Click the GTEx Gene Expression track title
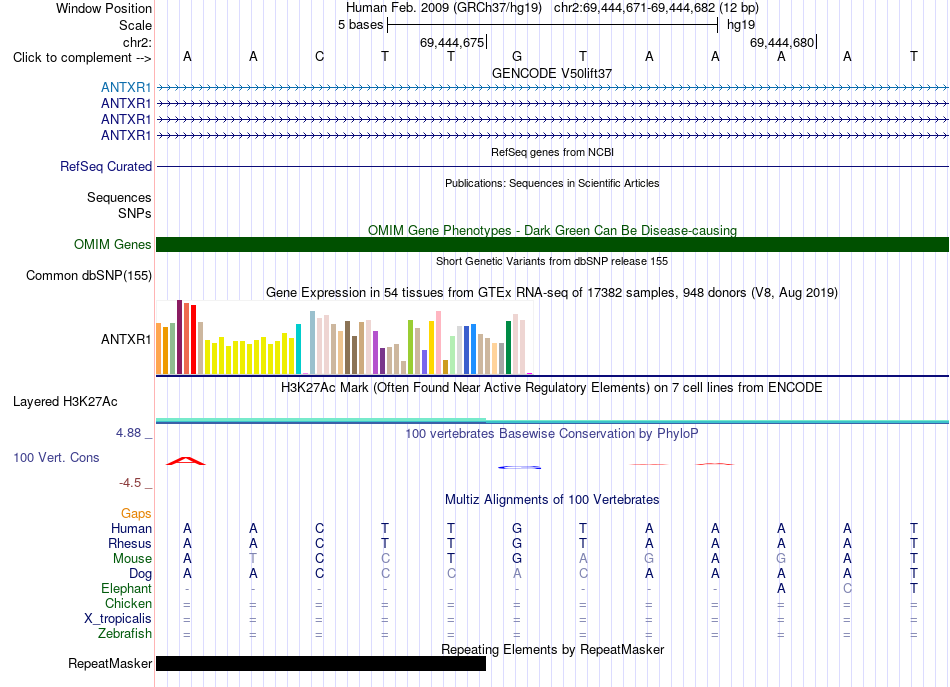Viewport: 950px width, 687px height. pyautogui.click(x=552, y=293)
